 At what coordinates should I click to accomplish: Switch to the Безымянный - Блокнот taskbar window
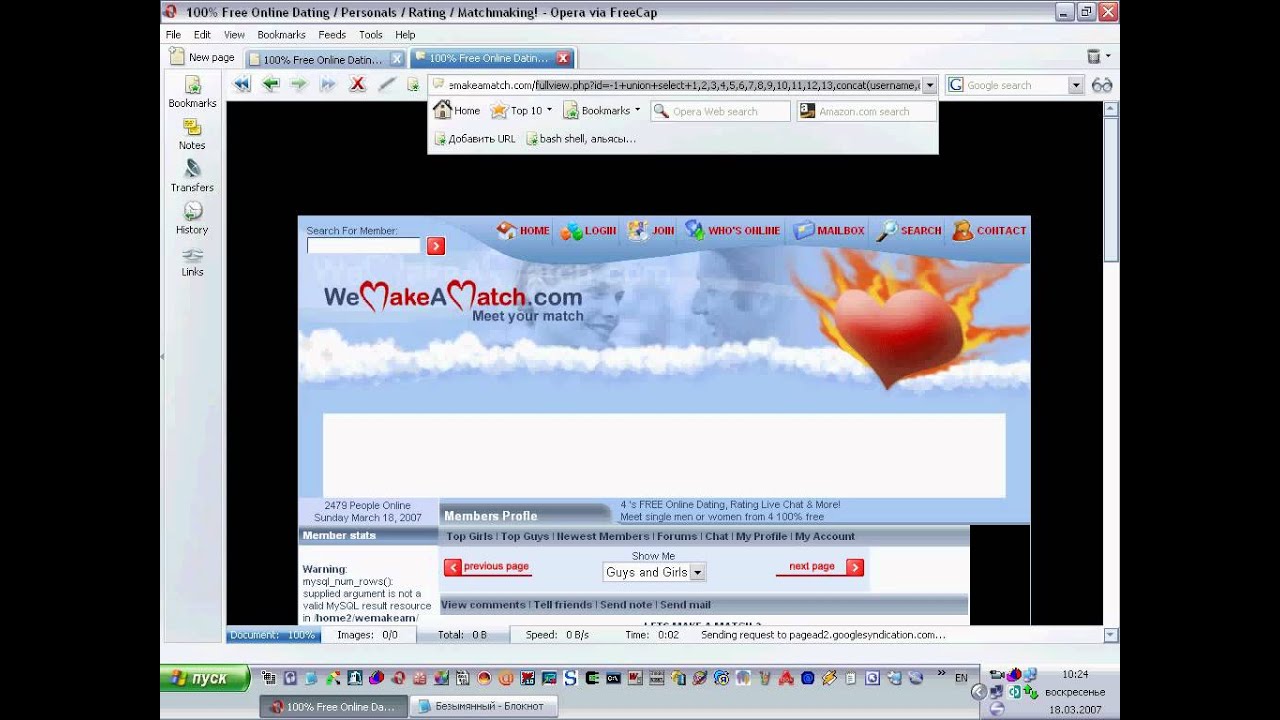(484, 706)
